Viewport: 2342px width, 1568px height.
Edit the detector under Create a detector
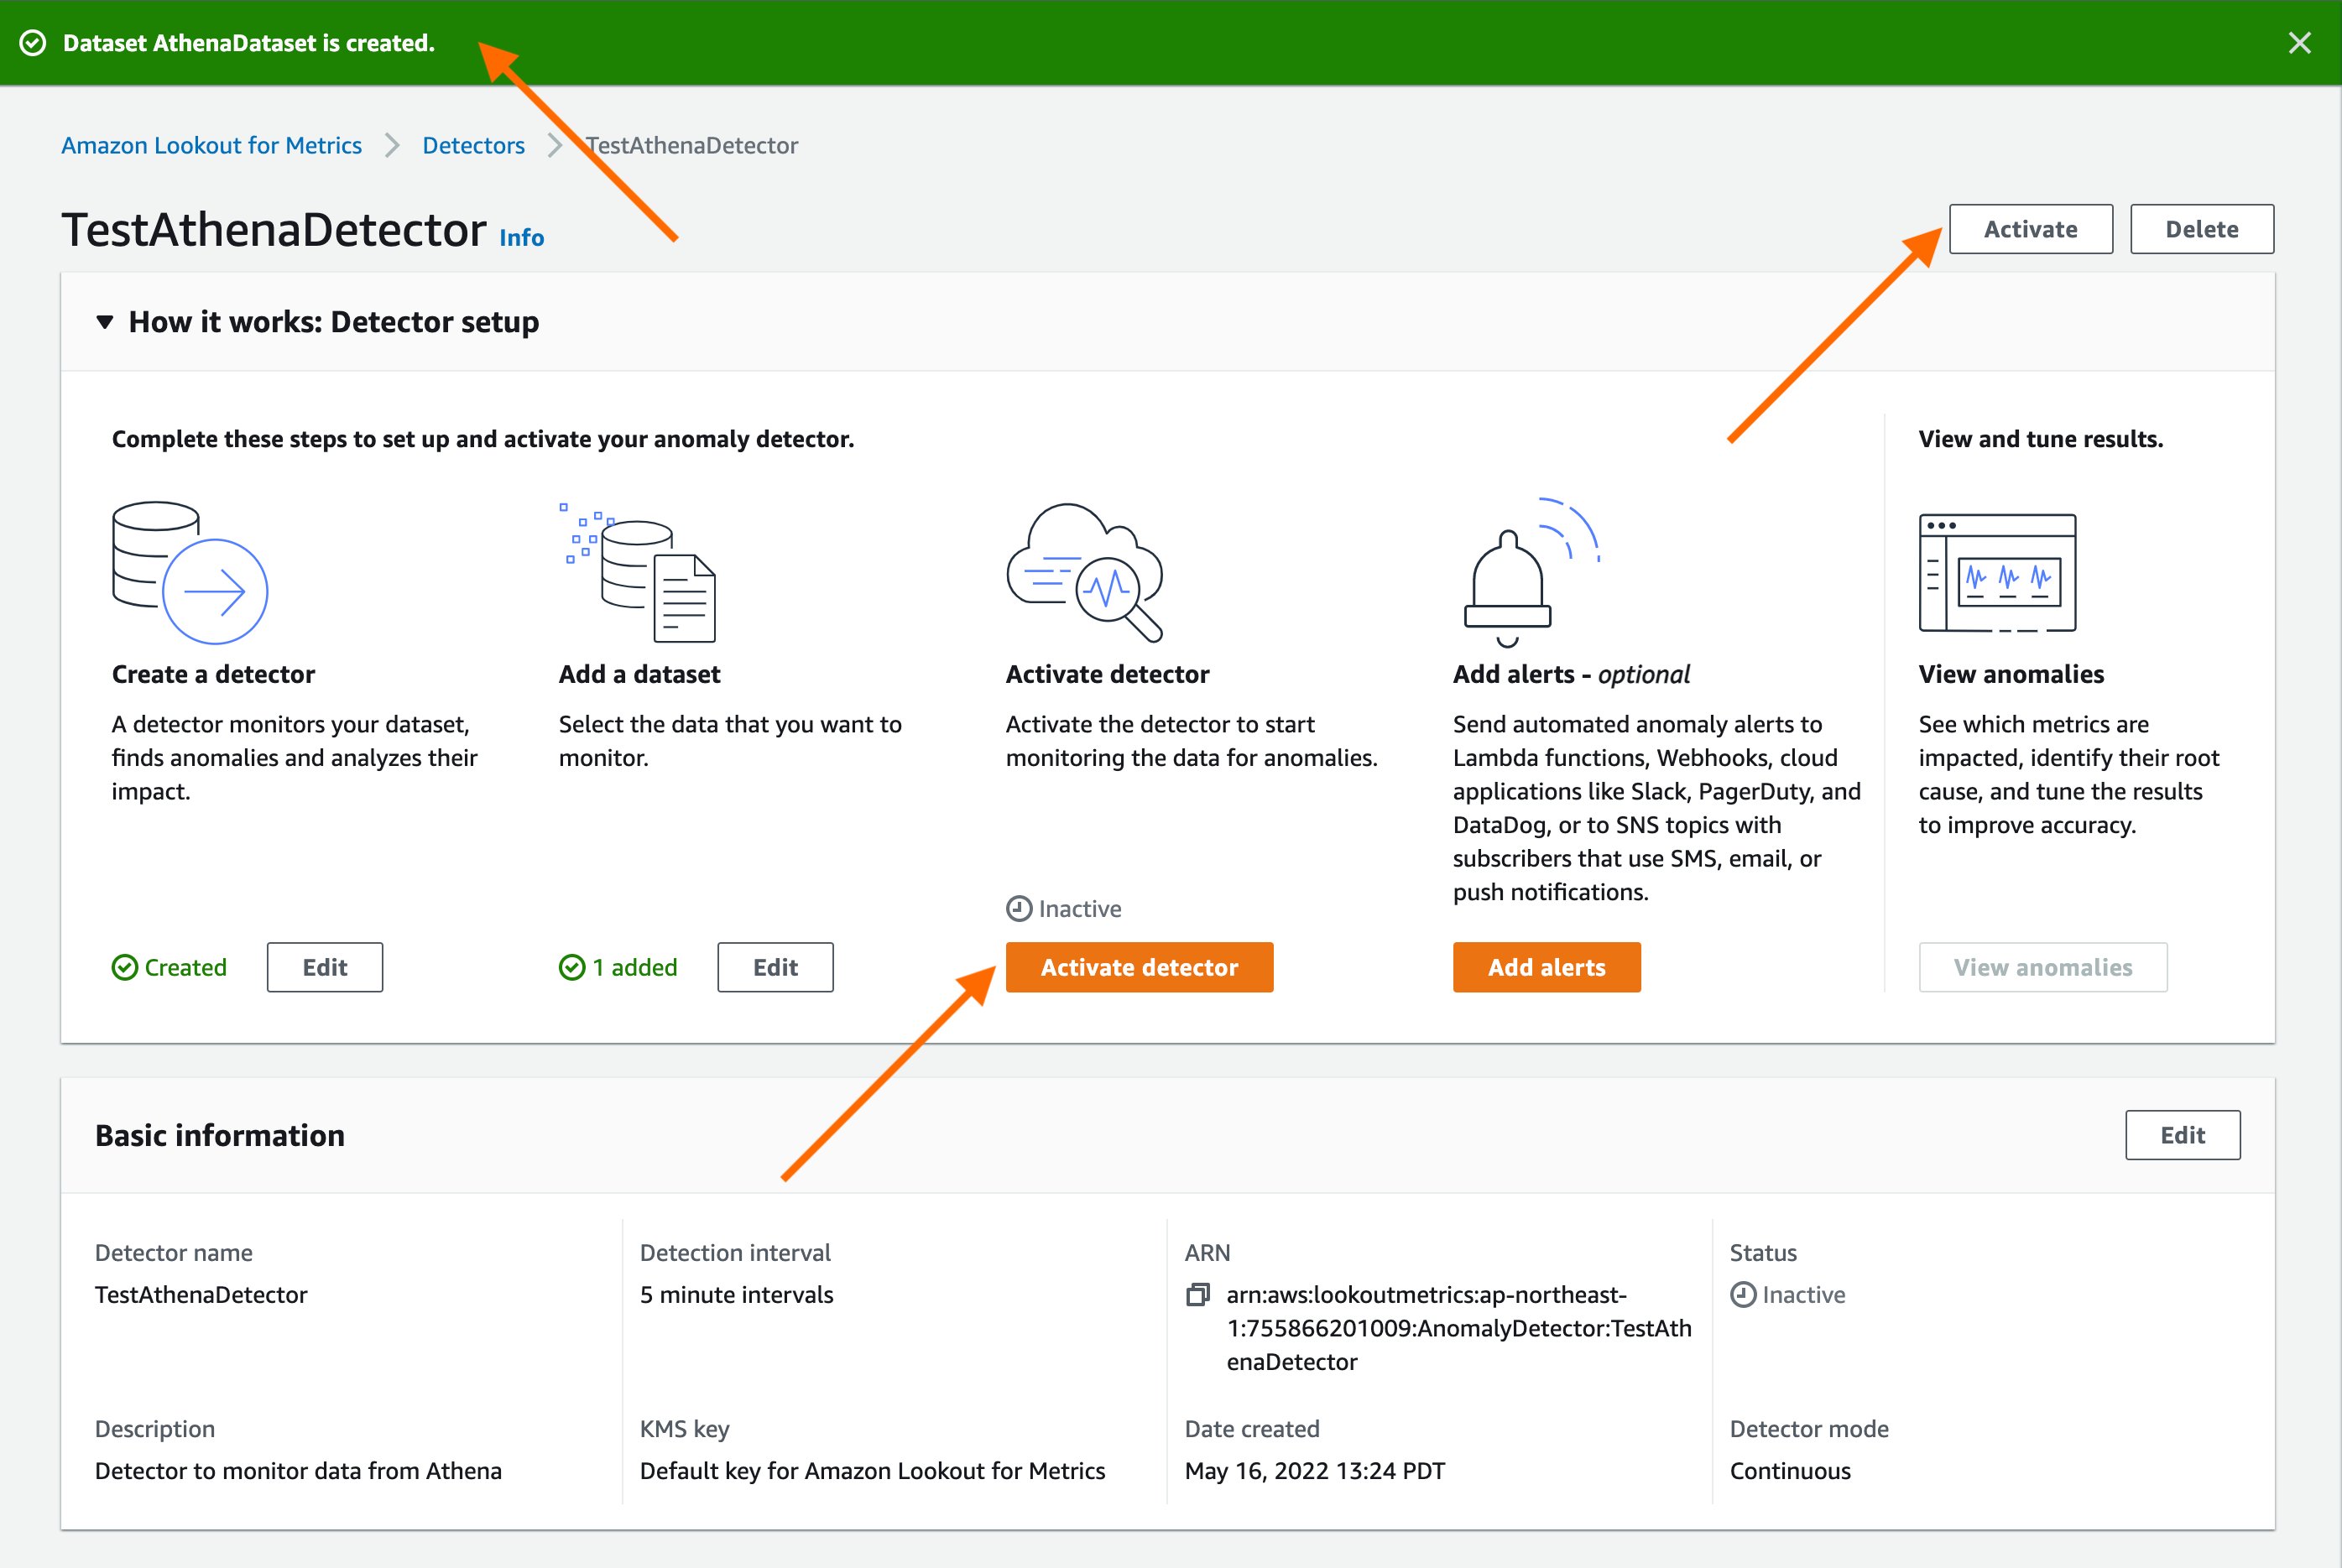324,967
